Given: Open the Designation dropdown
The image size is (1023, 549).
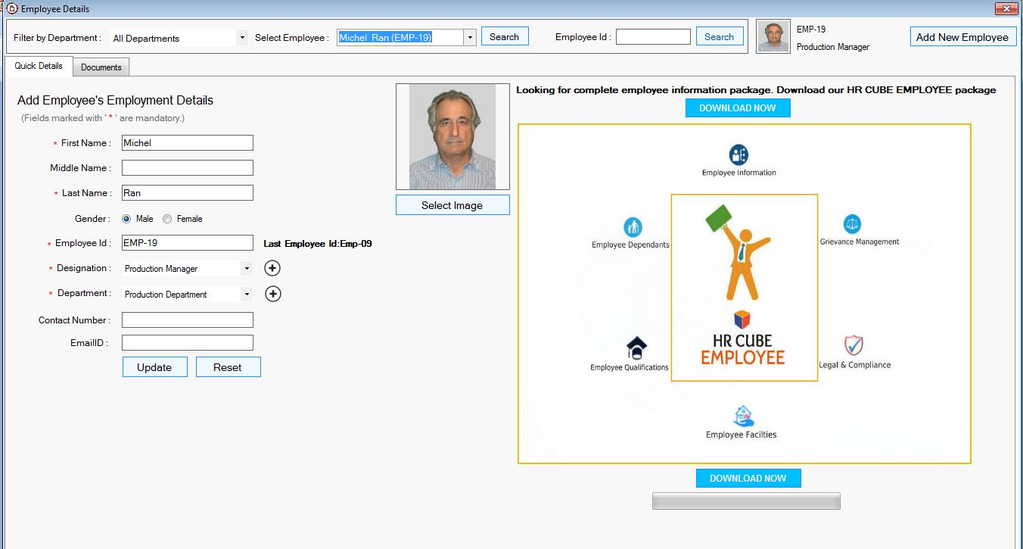Looking at the screenshot, I should [x=246, y=268].
